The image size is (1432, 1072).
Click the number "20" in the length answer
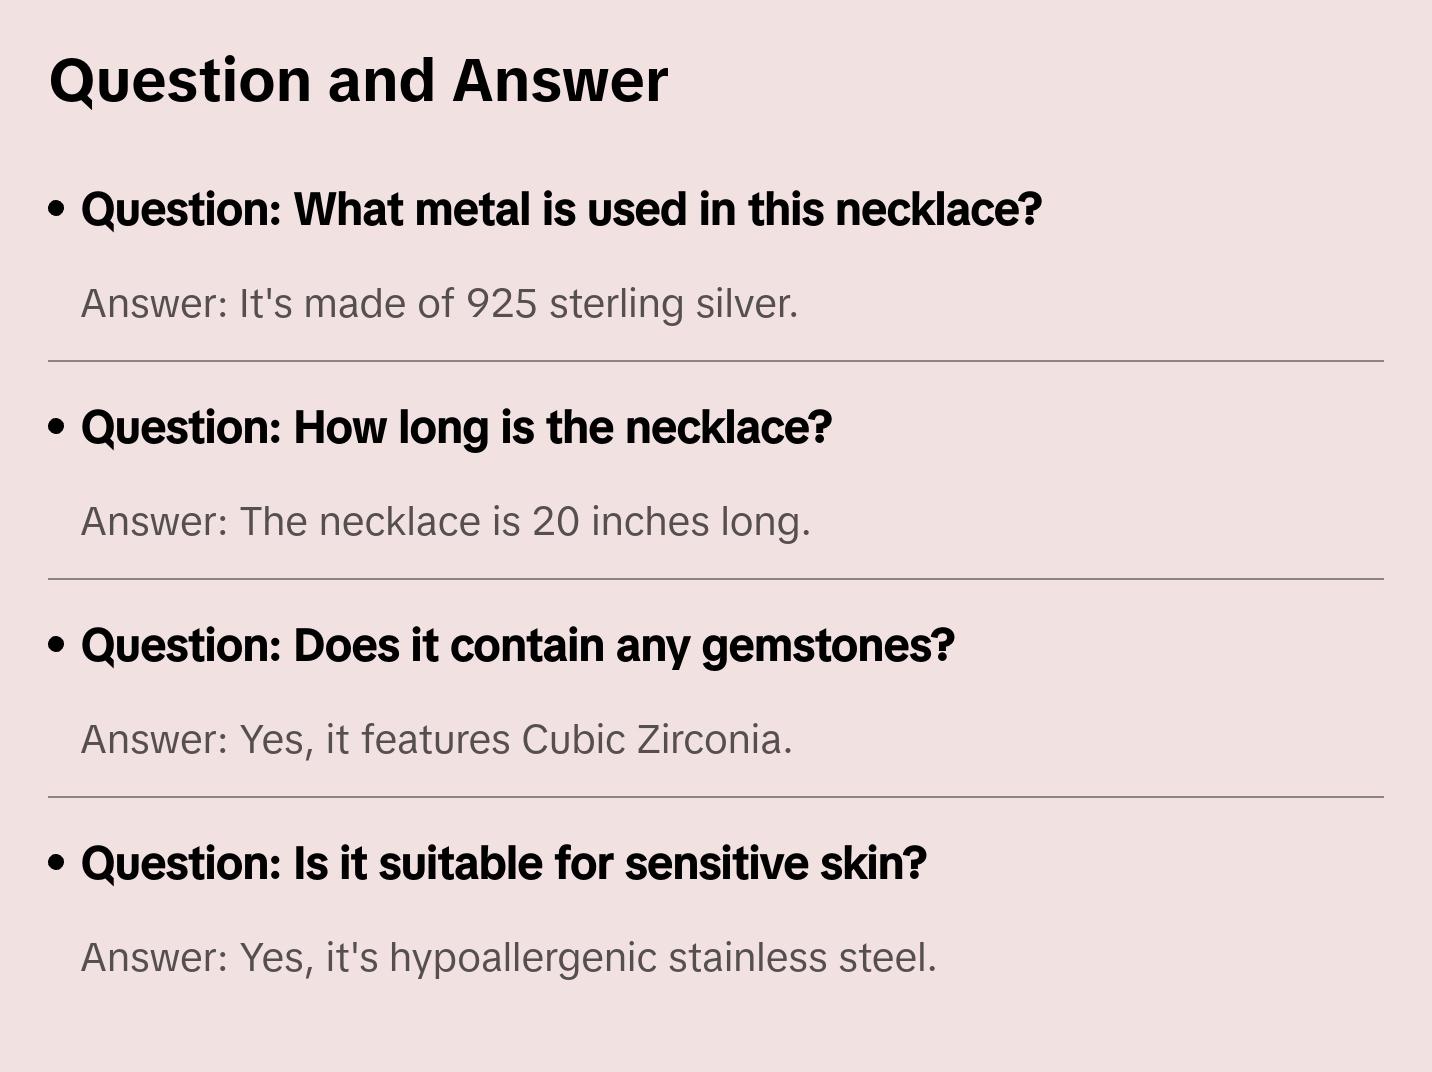click(x=555, y=522)
